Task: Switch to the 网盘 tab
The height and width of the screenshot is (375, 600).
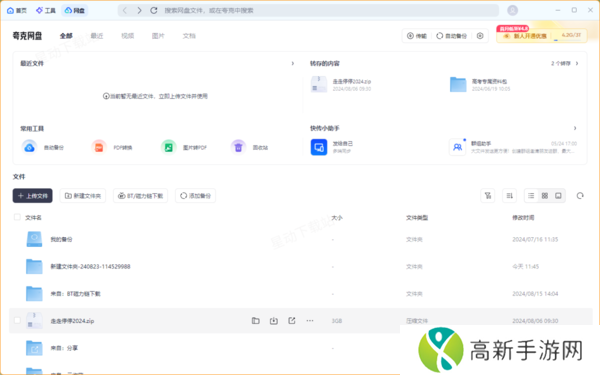Action: [x=74, y=10]
